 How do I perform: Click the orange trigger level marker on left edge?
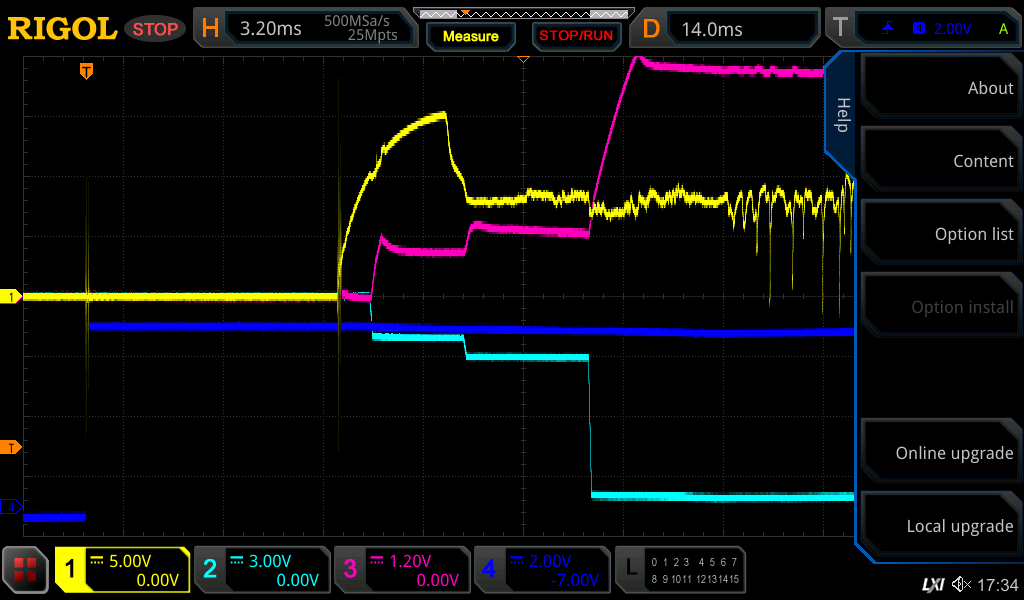click(11, 447)
